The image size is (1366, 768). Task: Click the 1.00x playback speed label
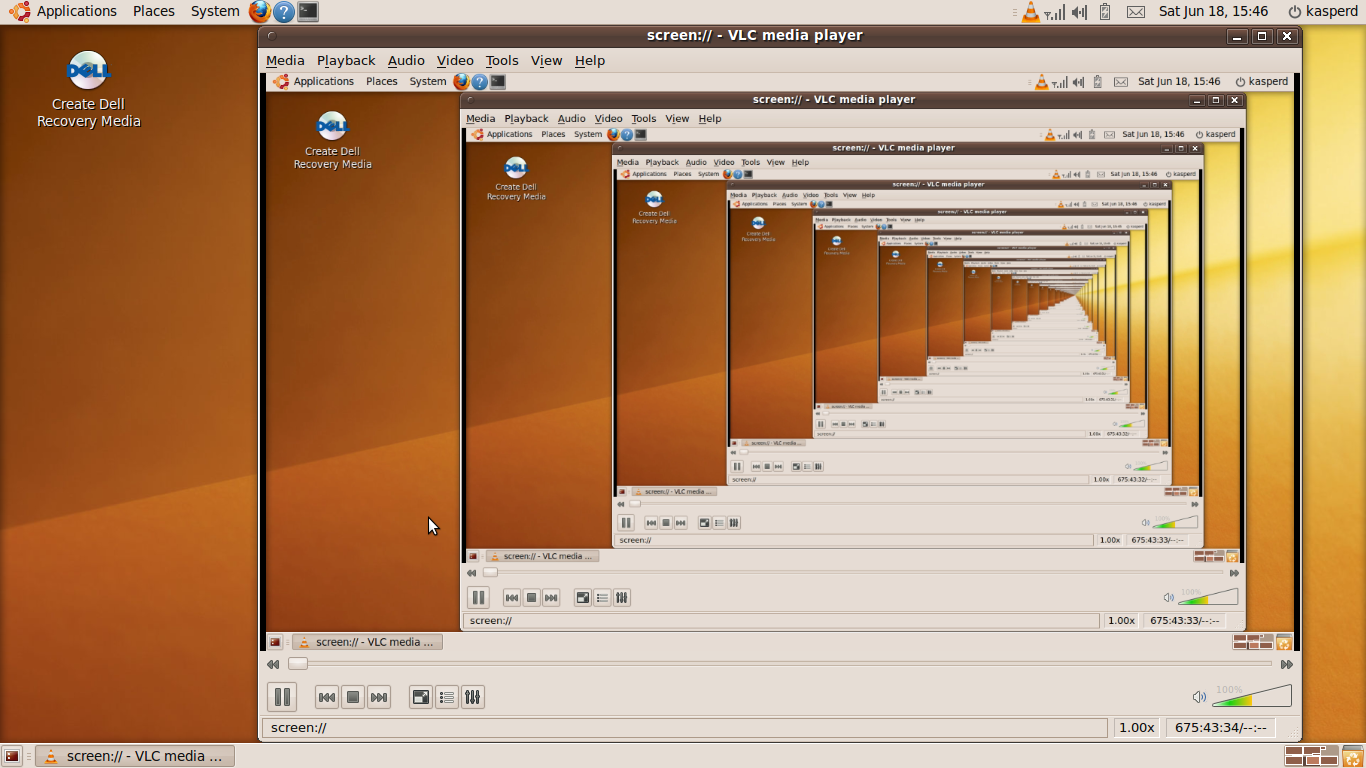point(1136,728)
